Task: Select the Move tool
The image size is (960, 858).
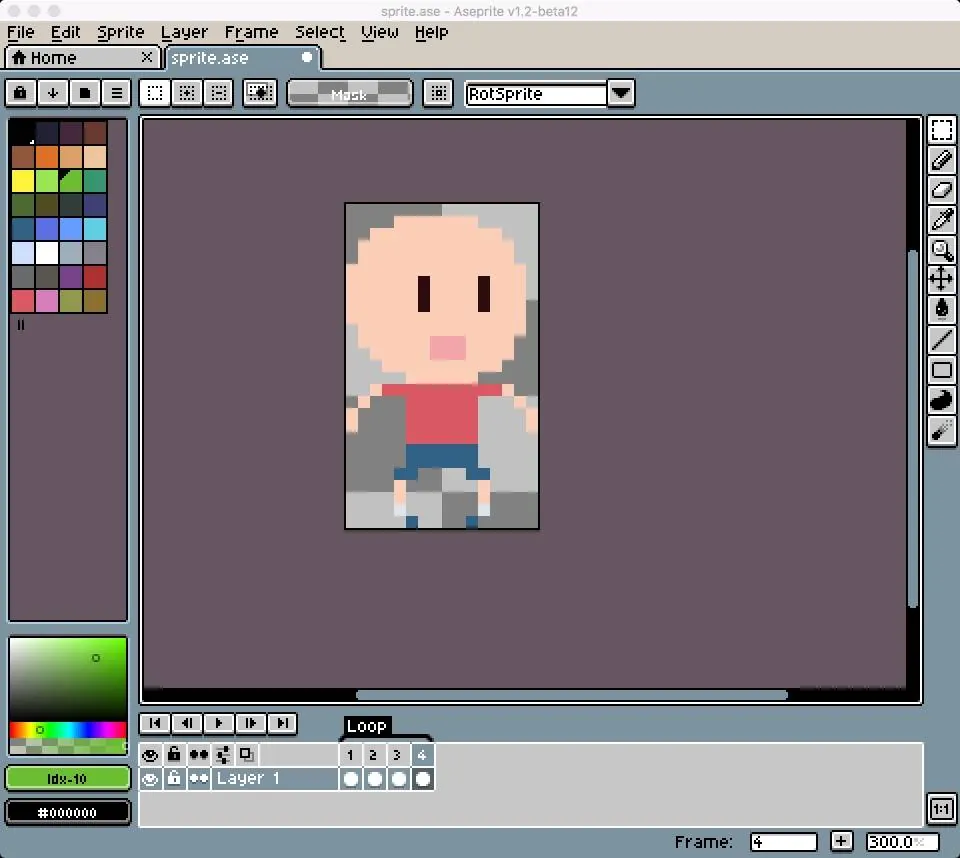Action: (941, 279)
